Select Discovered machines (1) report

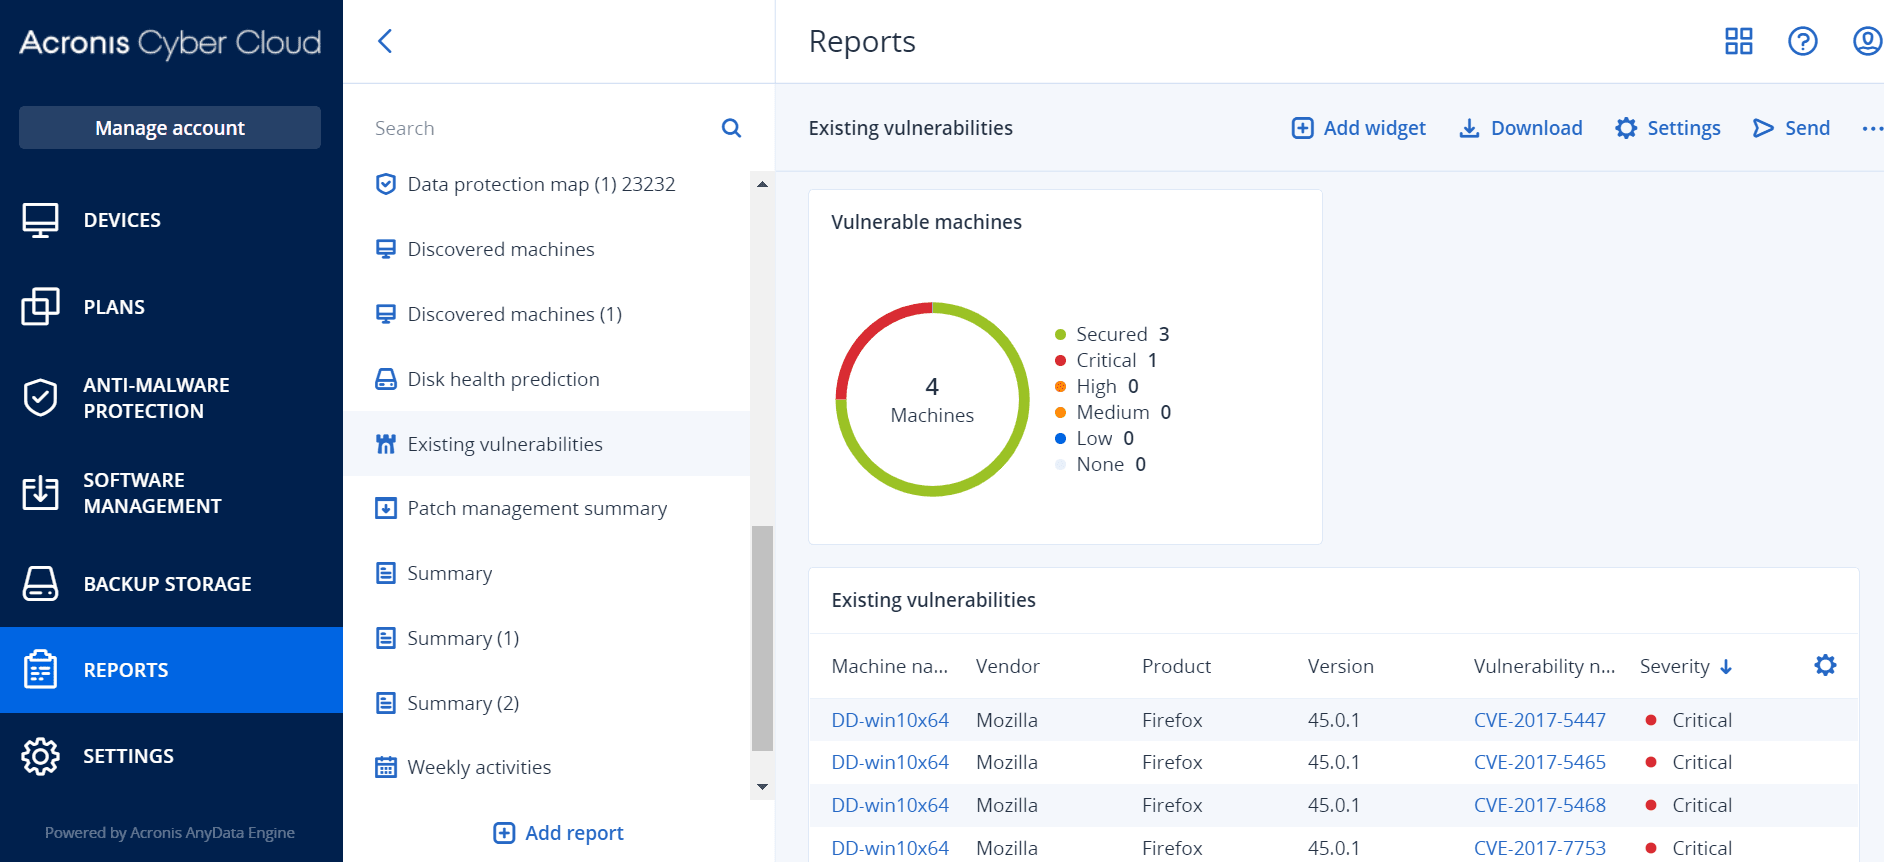point(546,314)
